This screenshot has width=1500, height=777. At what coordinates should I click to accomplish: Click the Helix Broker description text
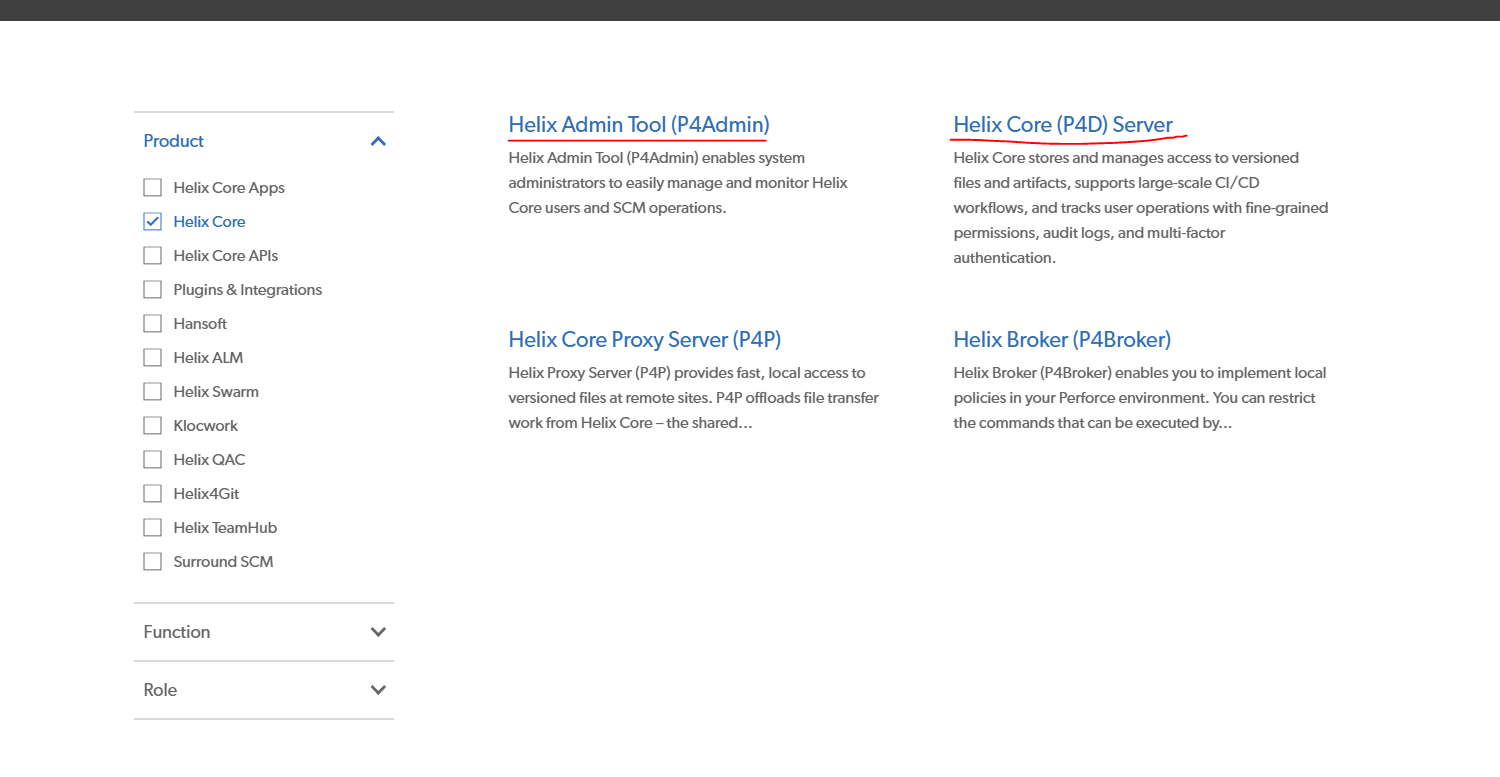[x=1140, y=398]
